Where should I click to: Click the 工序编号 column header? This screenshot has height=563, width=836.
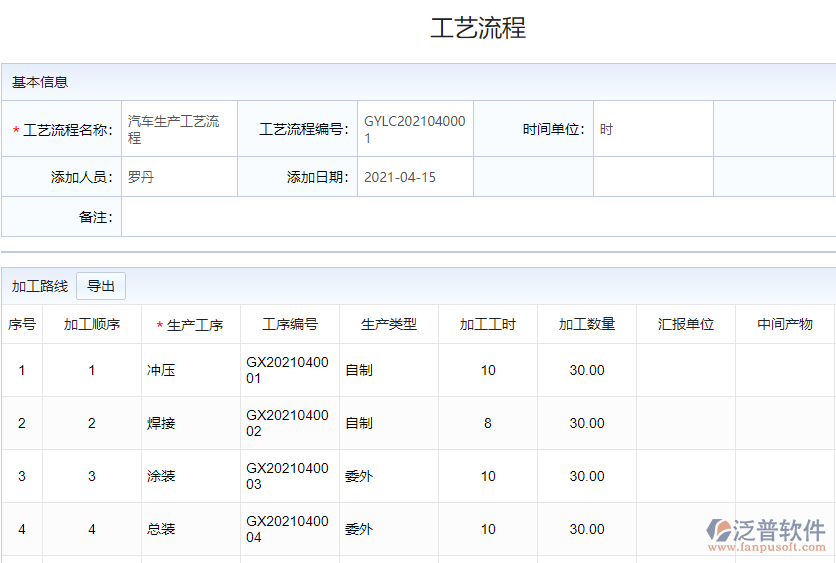click(x=290, y=325)
